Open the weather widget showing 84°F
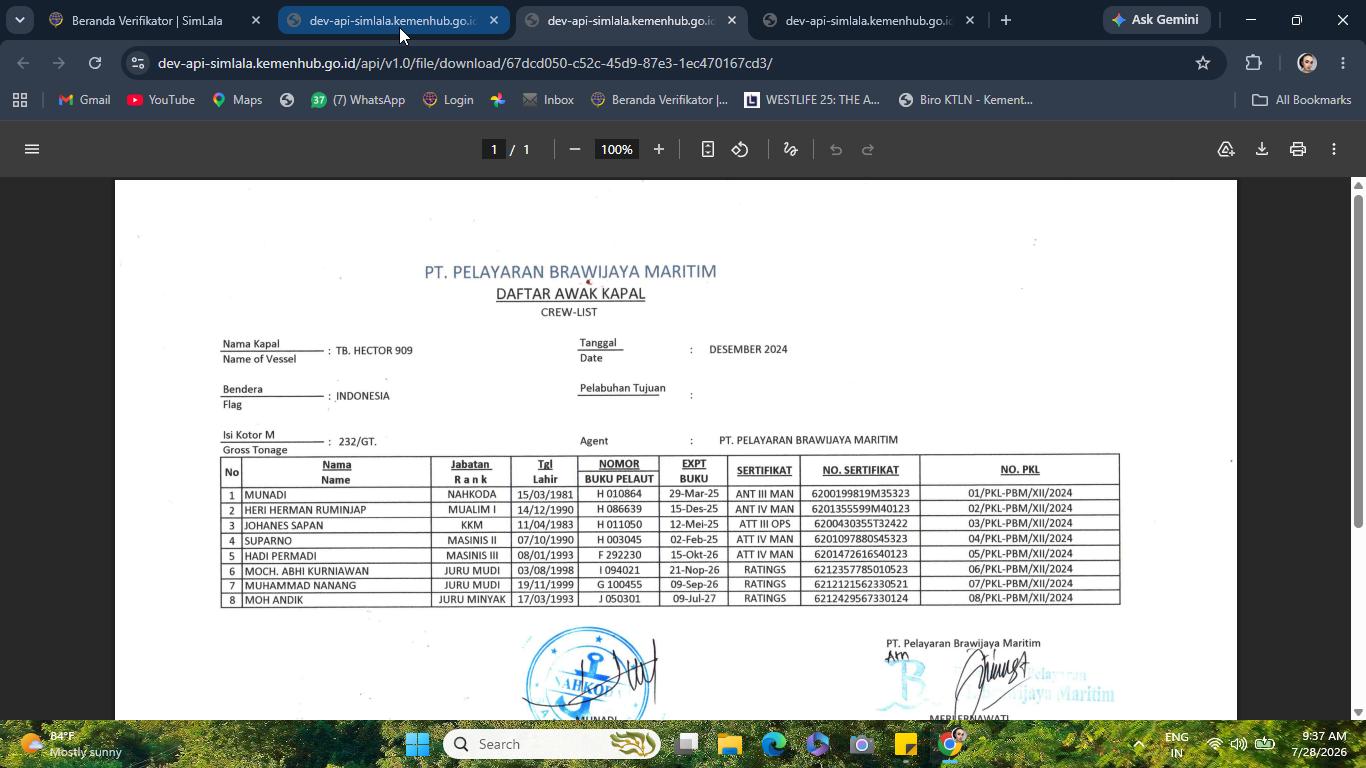Viewport: 1366px width, 768px height. click(70, 744)
